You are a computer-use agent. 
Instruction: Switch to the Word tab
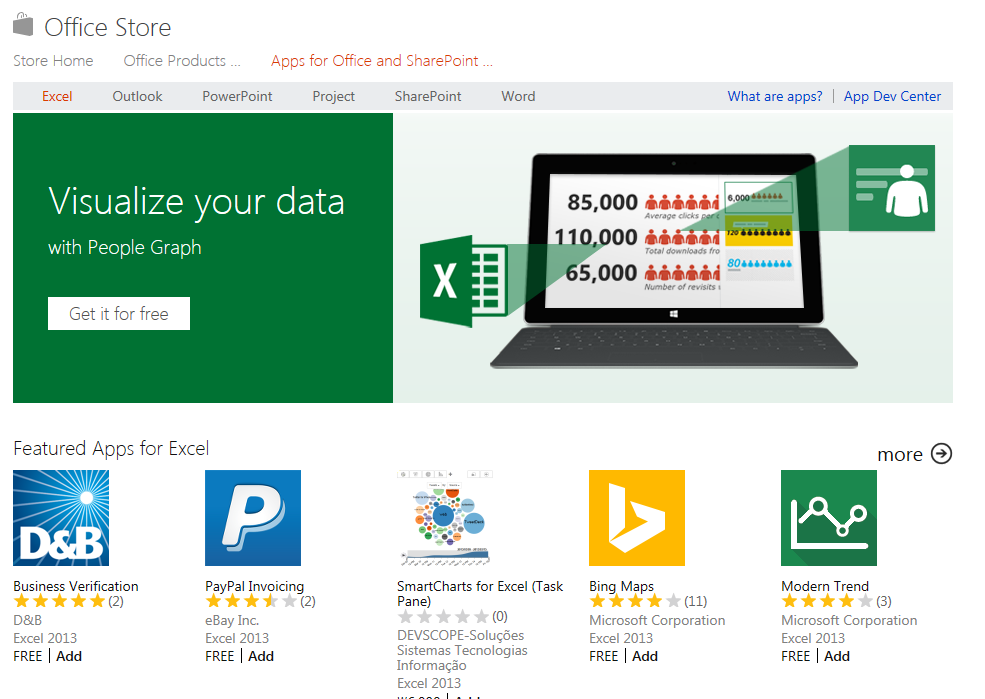[x=518, y=96]
